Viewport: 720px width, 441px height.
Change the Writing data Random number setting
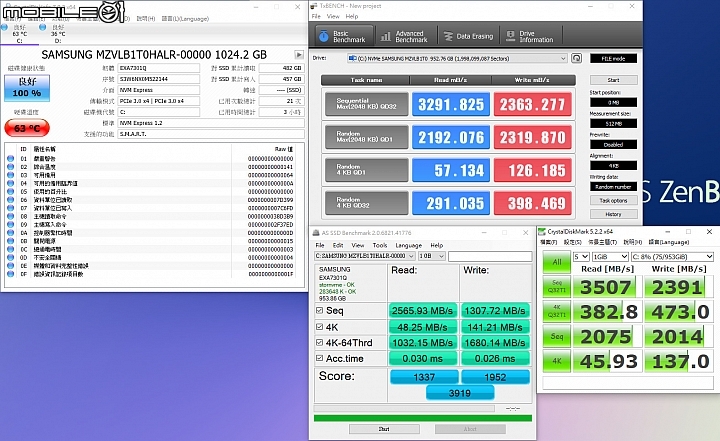click(613, 187)
